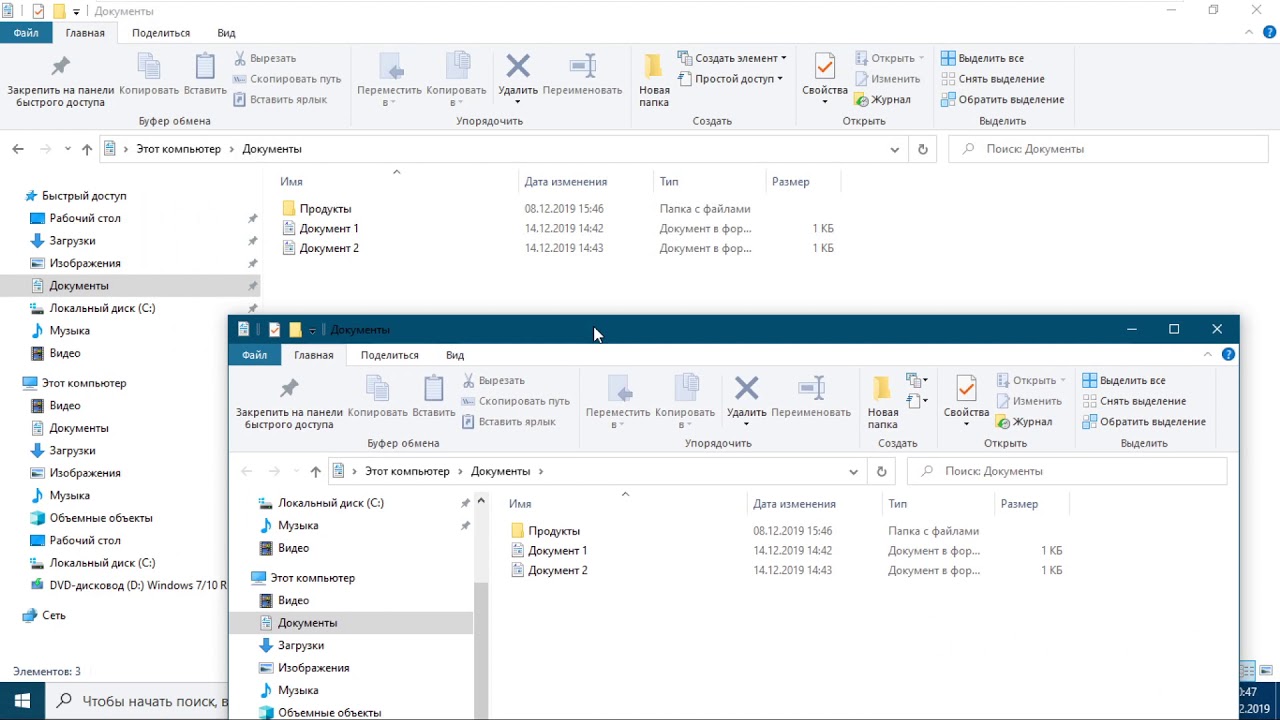Image resolution: width=1280 pixels, height=720 pixels.
Task: Select Продукты folder in background window
Action: pos(325,209)
